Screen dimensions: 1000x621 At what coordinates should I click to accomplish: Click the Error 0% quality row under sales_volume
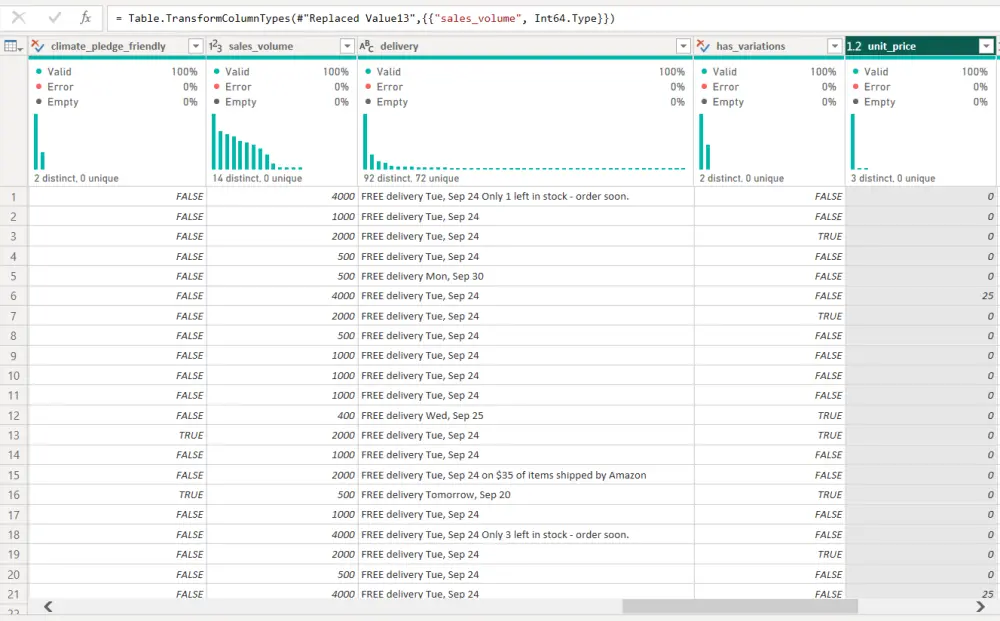281,87
